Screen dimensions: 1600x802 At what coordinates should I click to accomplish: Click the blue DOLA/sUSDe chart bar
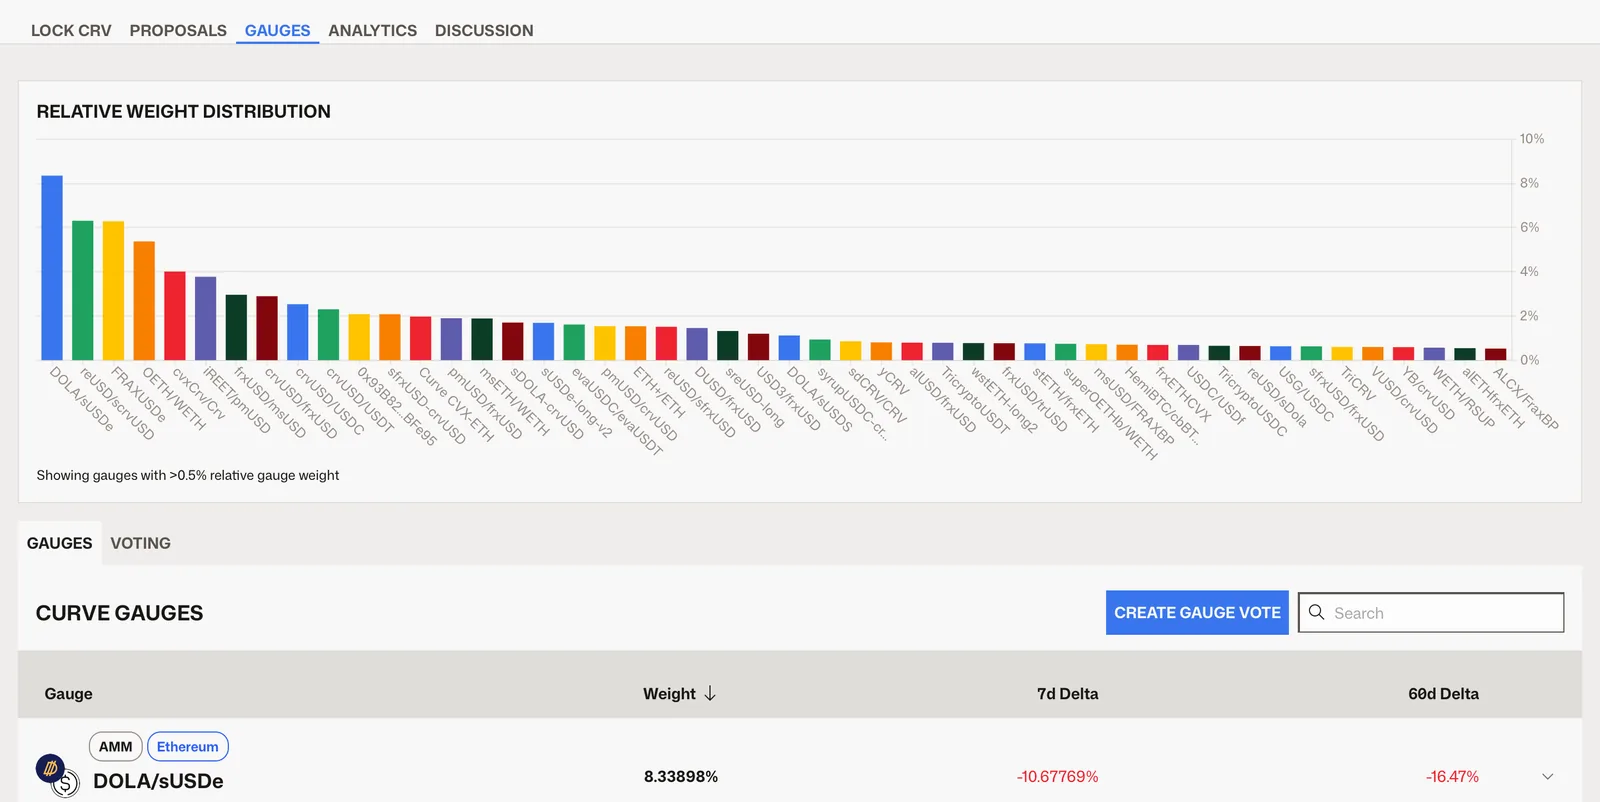(52, 268)
